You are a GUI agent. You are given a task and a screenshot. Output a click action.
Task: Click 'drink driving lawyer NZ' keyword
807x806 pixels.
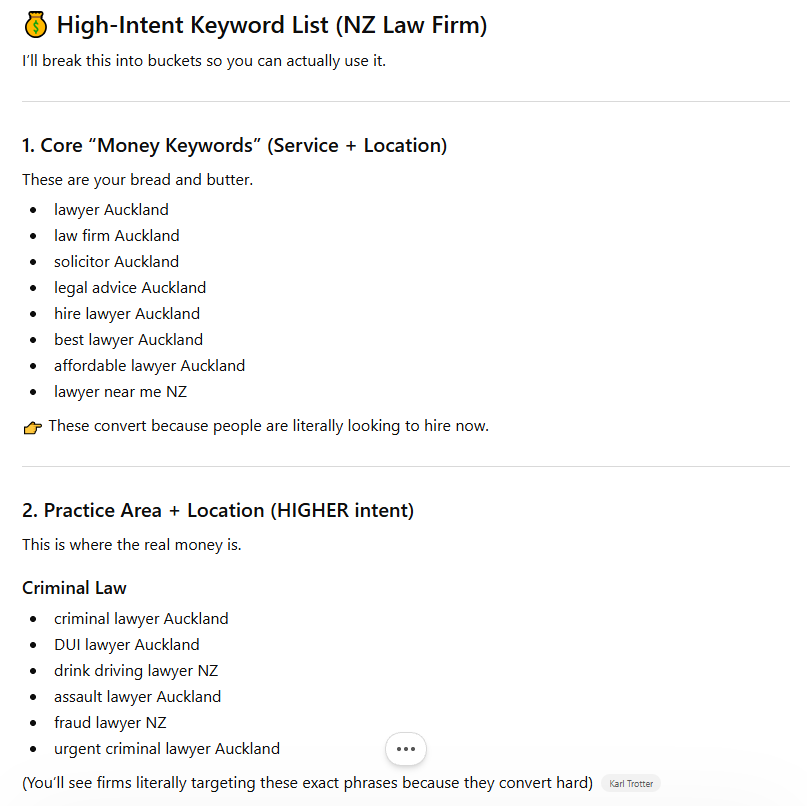(x=136, y=671)
